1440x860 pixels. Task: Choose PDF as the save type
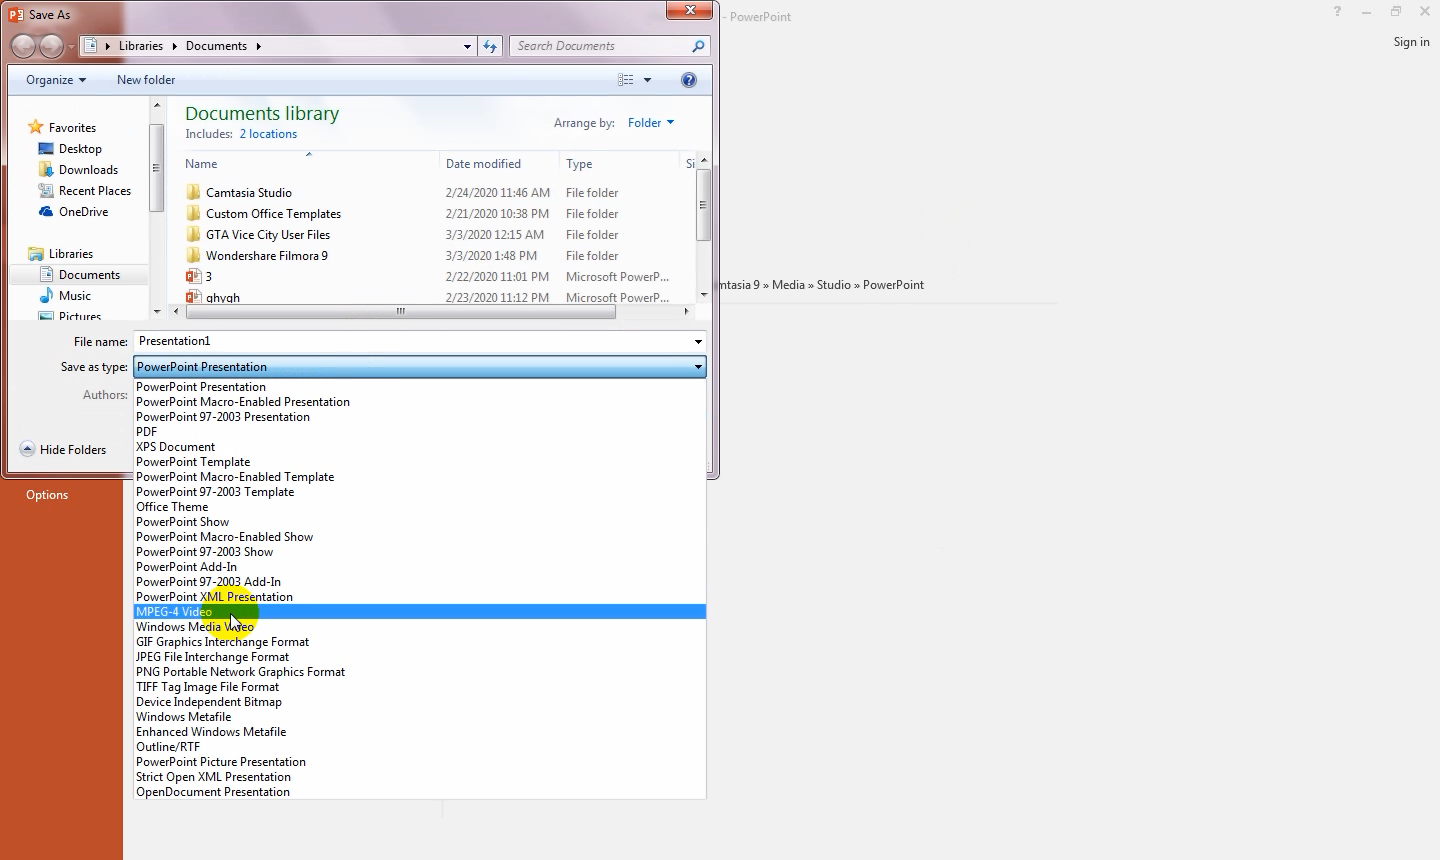pos(420,432)
